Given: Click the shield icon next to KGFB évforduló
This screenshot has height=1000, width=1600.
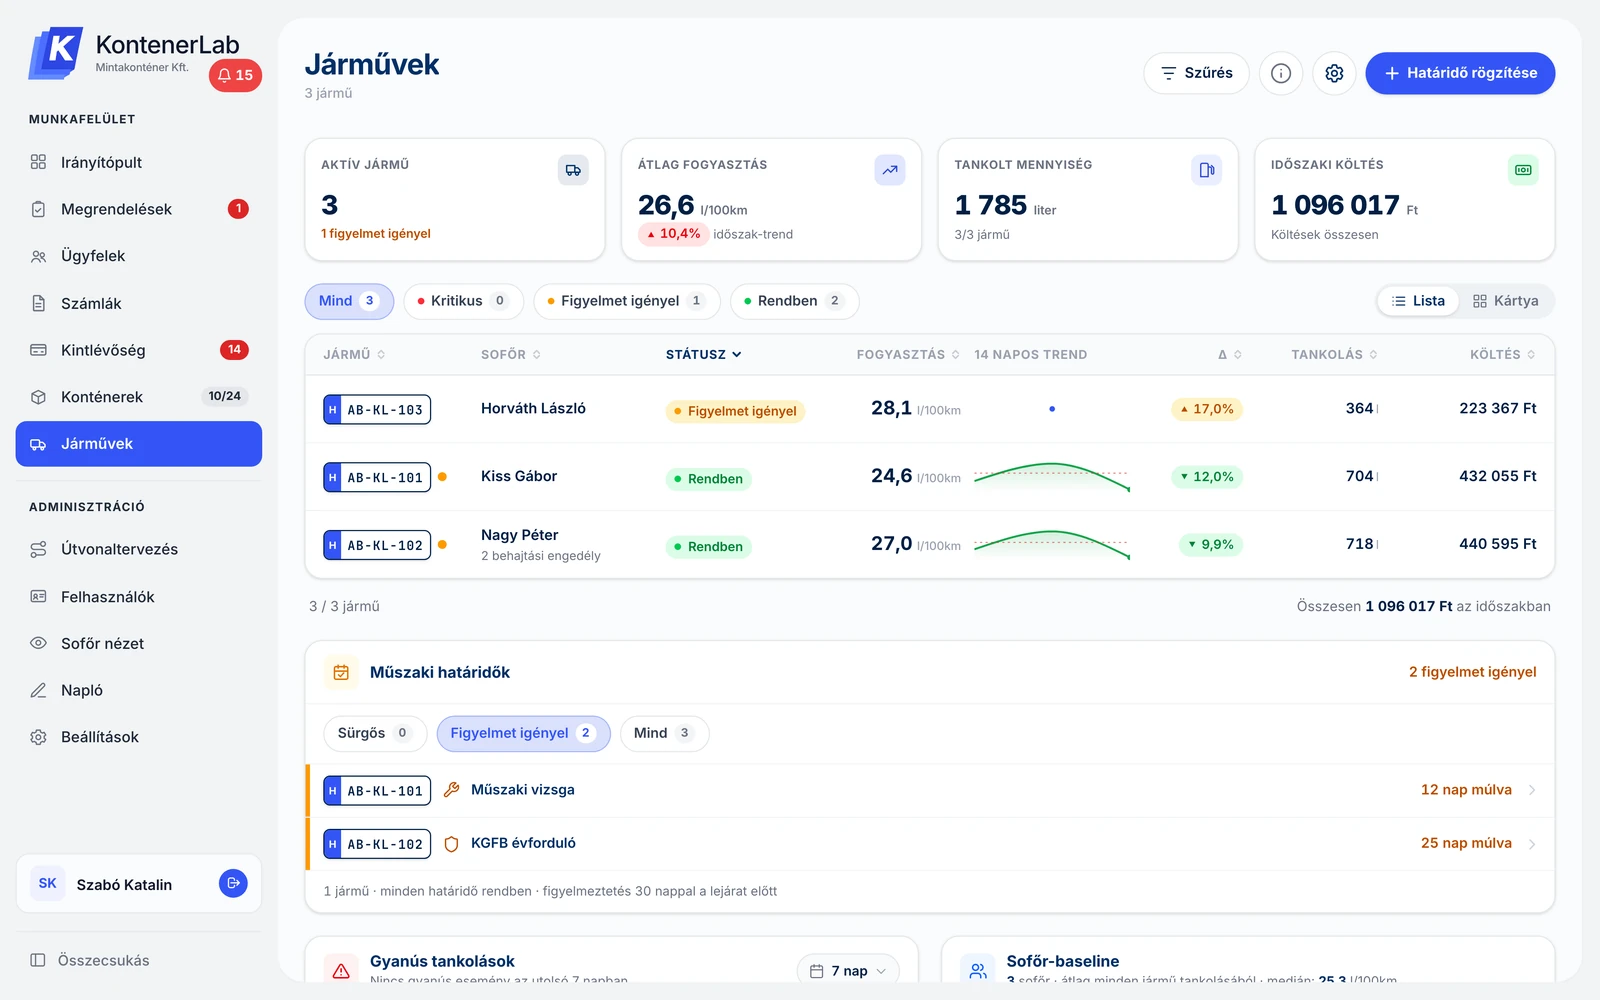Looking at the screenshot, I should coord(452,844).
